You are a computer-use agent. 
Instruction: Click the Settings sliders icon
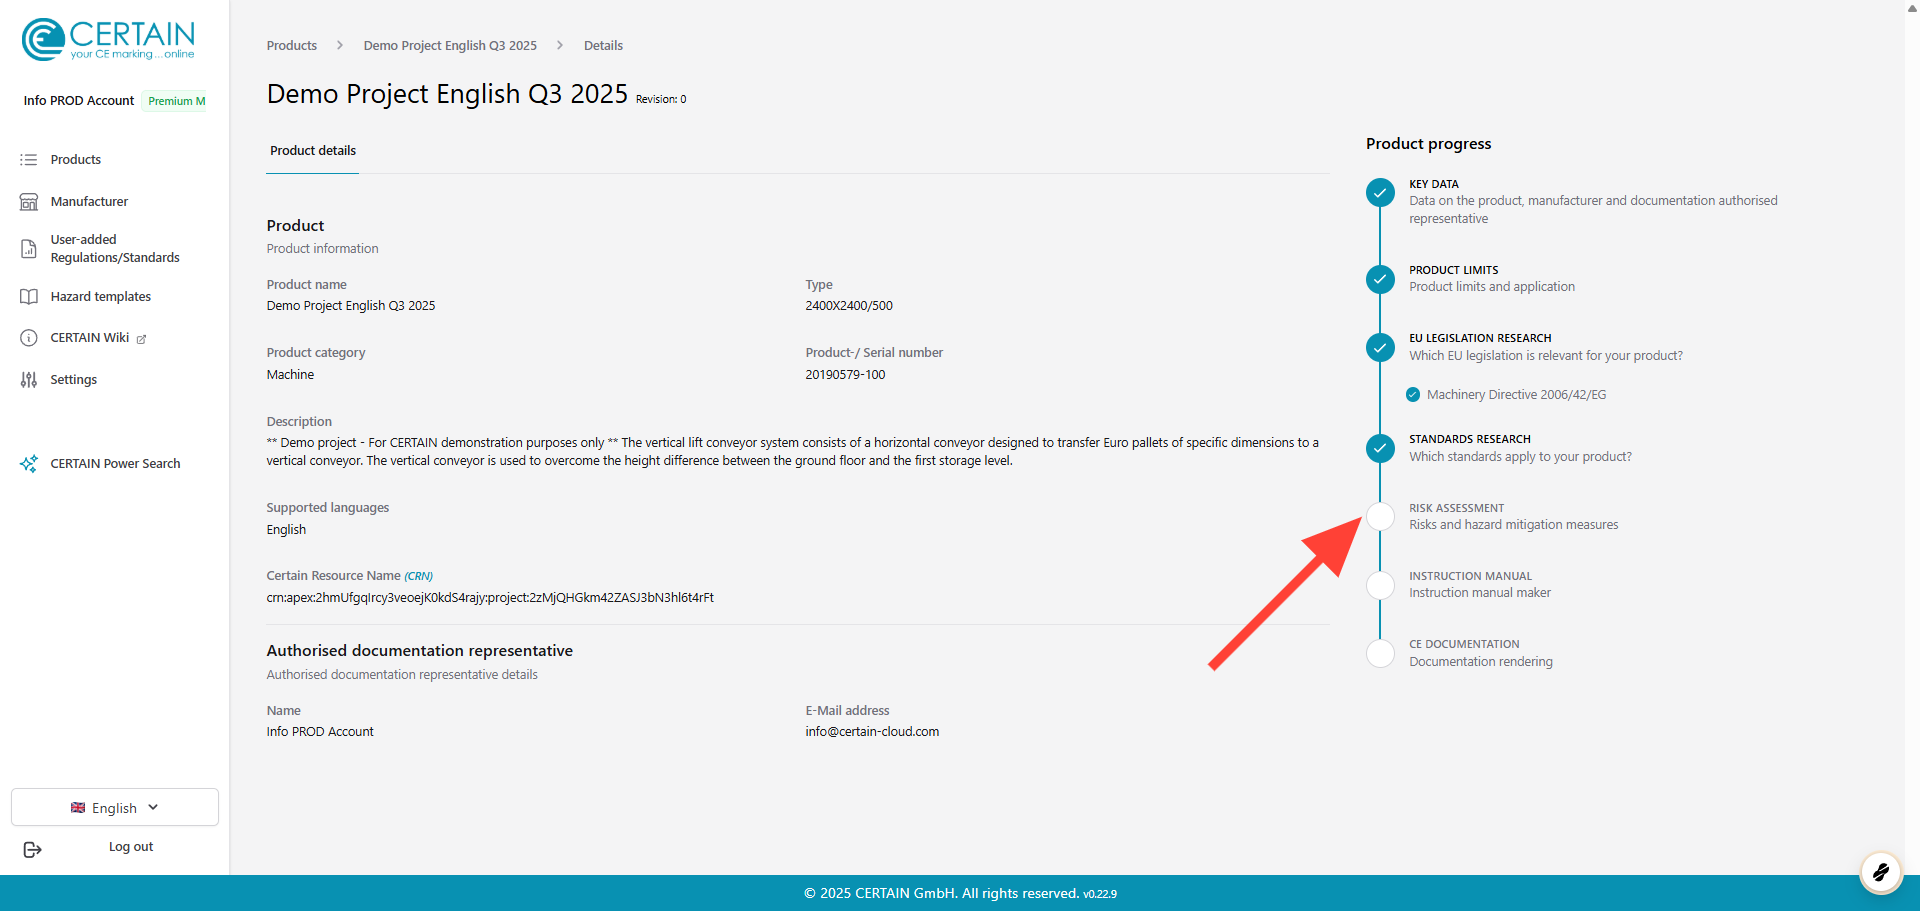pyautogui.click(x=29, y=380)
